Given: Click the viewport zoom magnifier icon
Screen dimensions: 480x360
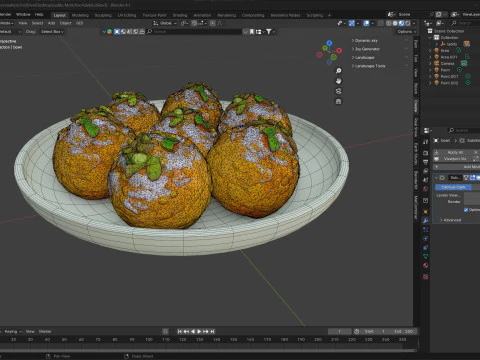Looking at the screenshot, I should [x=338, y=71].
